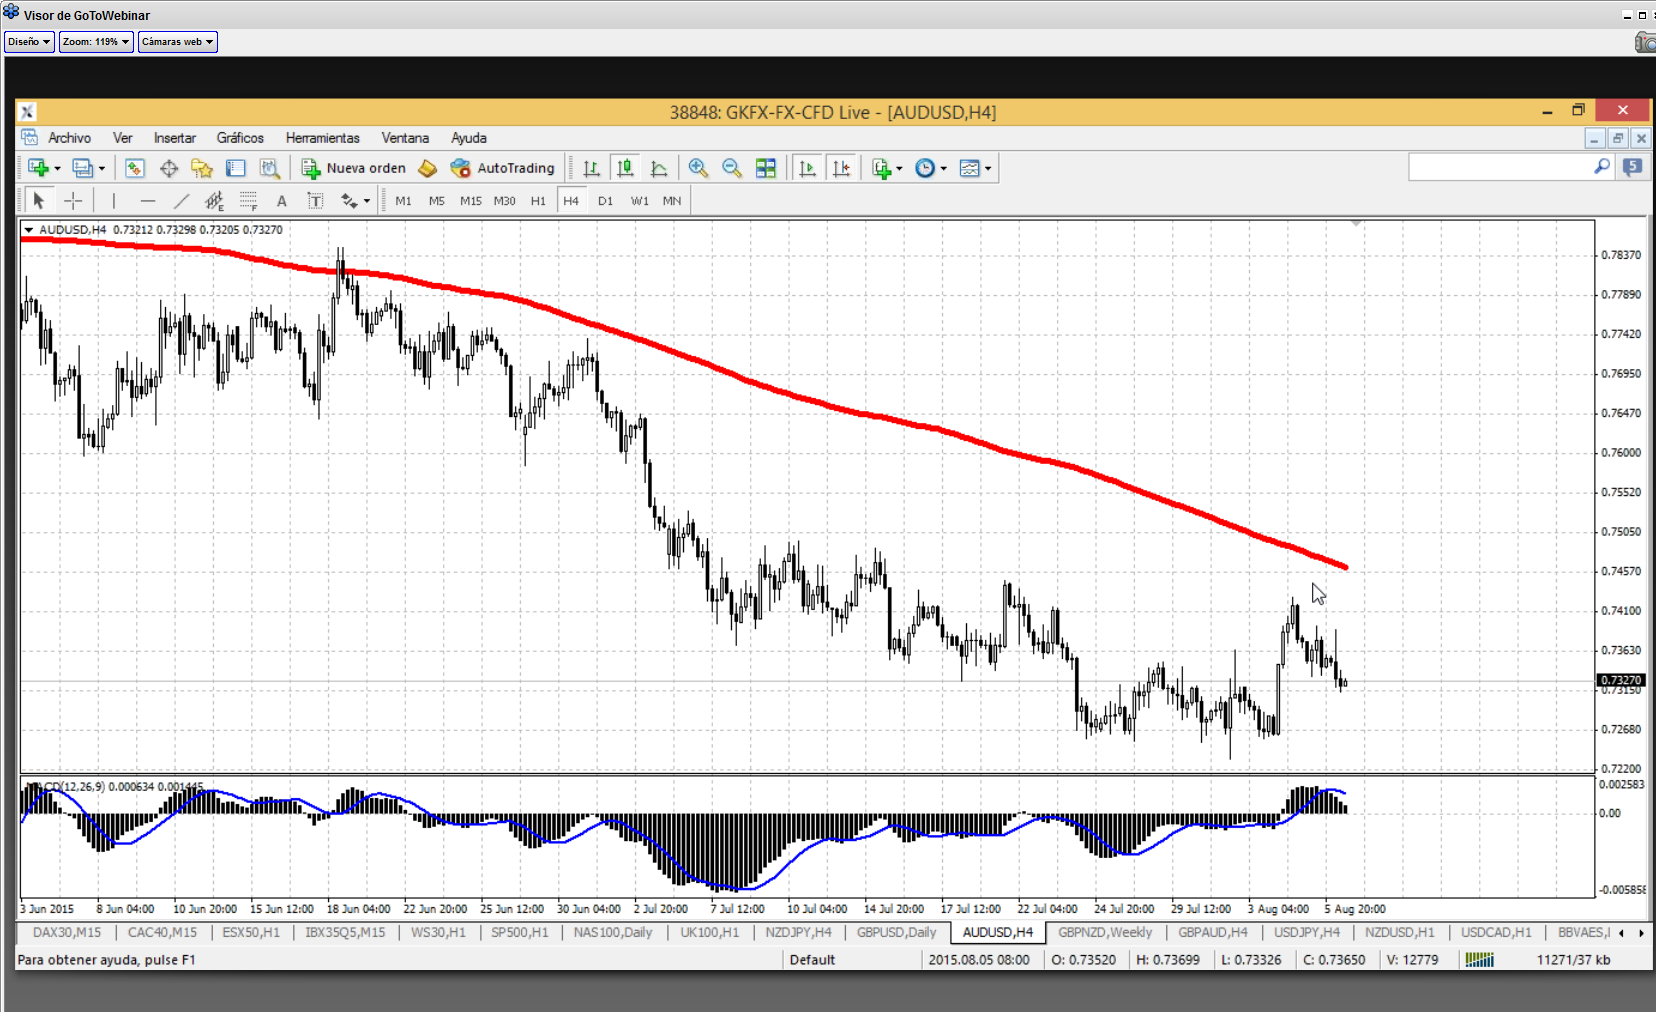1656x1016 pixels.
Task: Zoom out of the chart
Action: click(x=732, y=168)
